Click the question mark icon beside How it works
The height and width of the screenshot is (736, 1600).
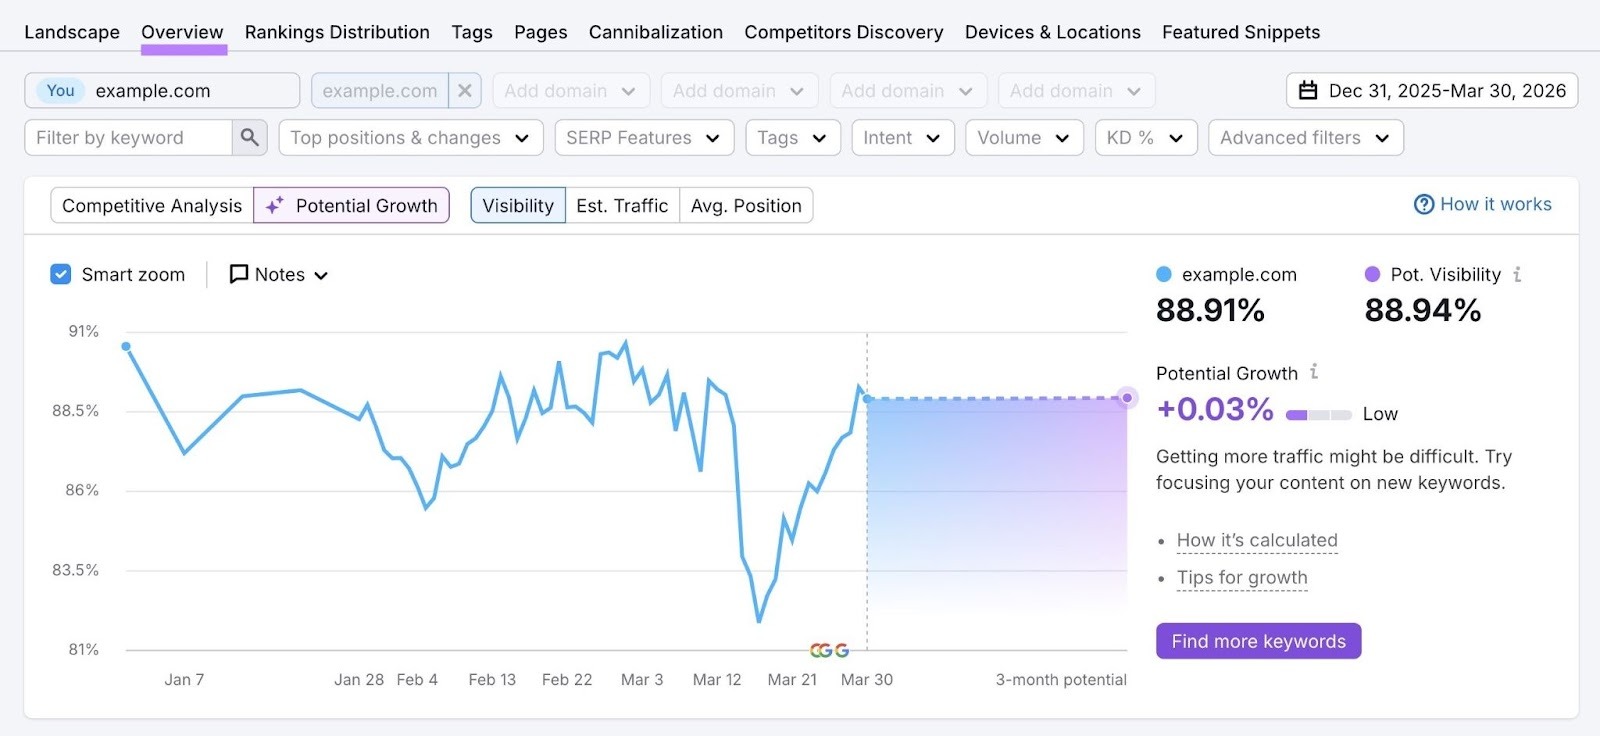coord(1423,204)
